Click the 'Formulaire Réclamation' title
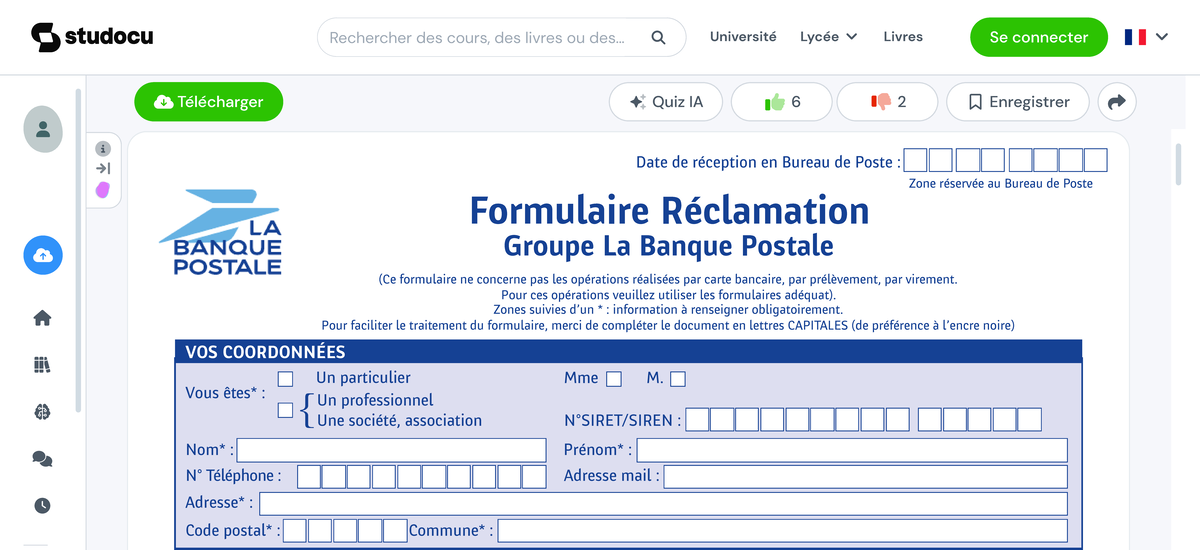The image size is (1200, 550). coord(669,211)
